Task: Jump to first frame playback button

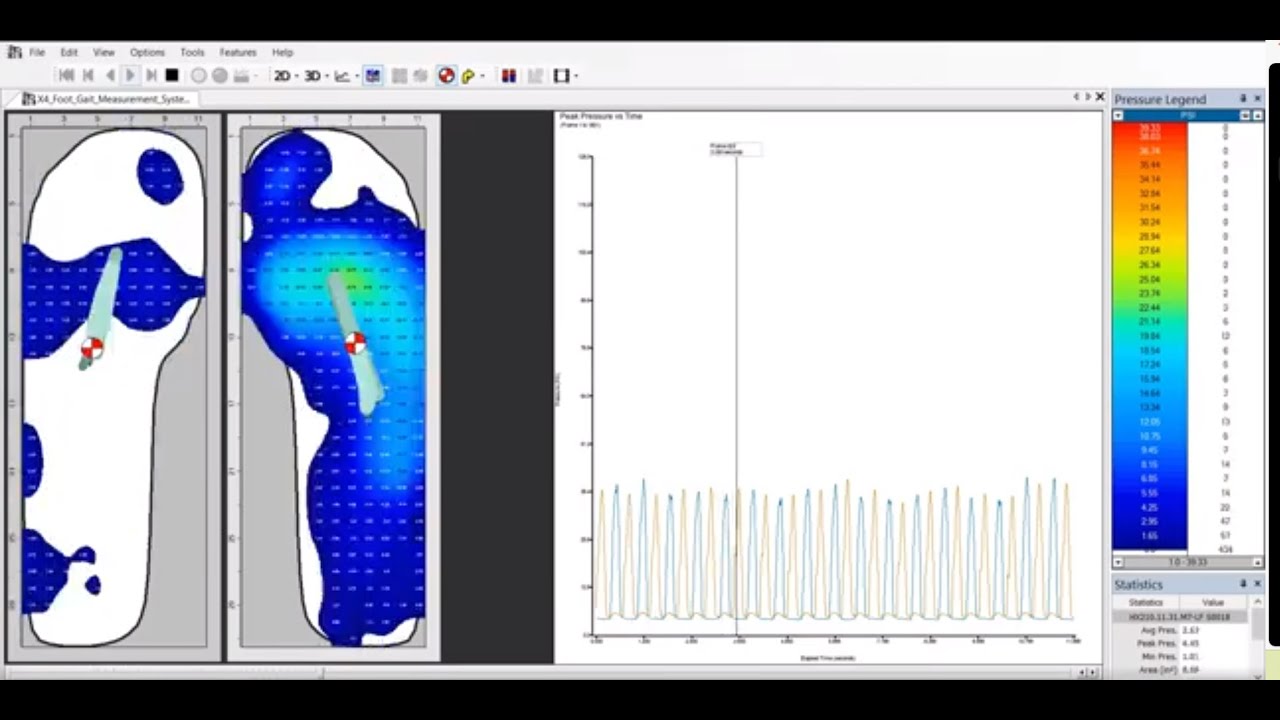Action: (x=66, y=75)
